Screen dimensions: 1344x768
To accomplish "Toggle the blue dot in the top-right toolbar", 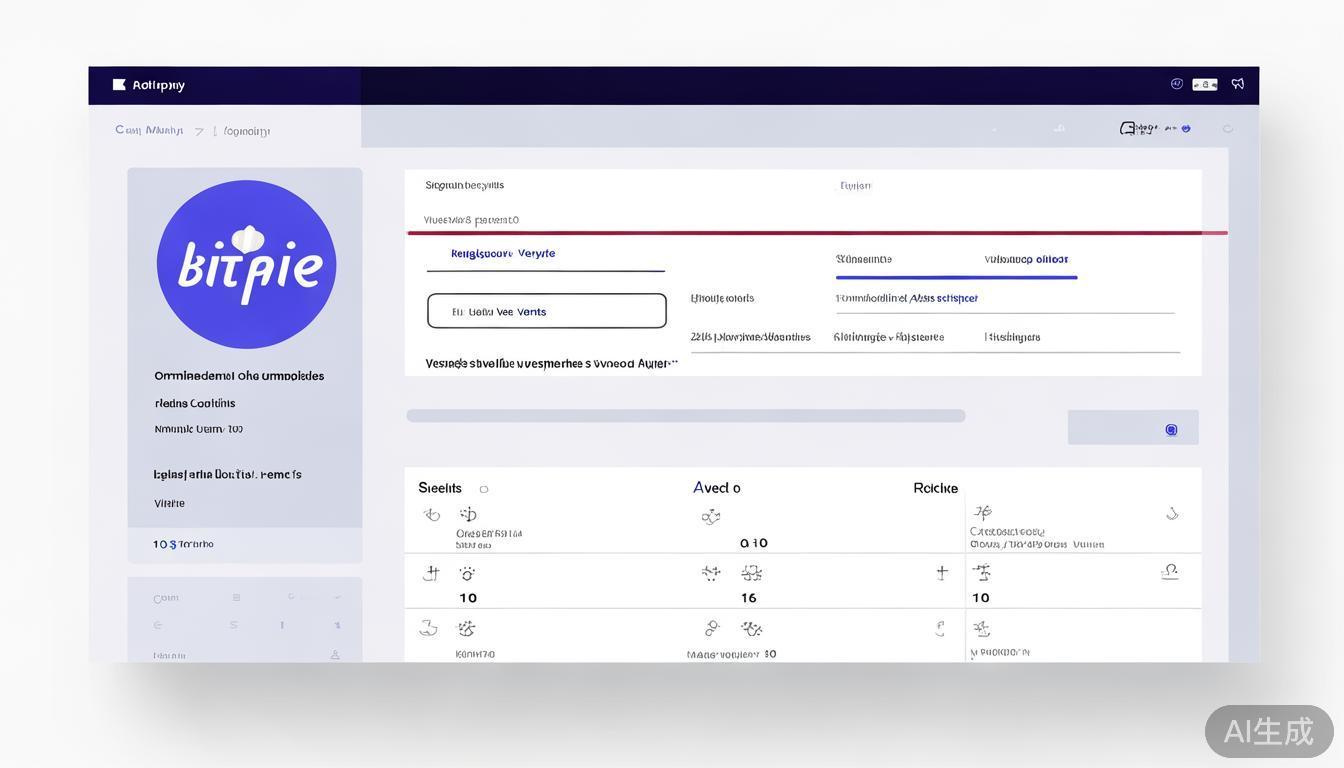I will [1186, 129].
